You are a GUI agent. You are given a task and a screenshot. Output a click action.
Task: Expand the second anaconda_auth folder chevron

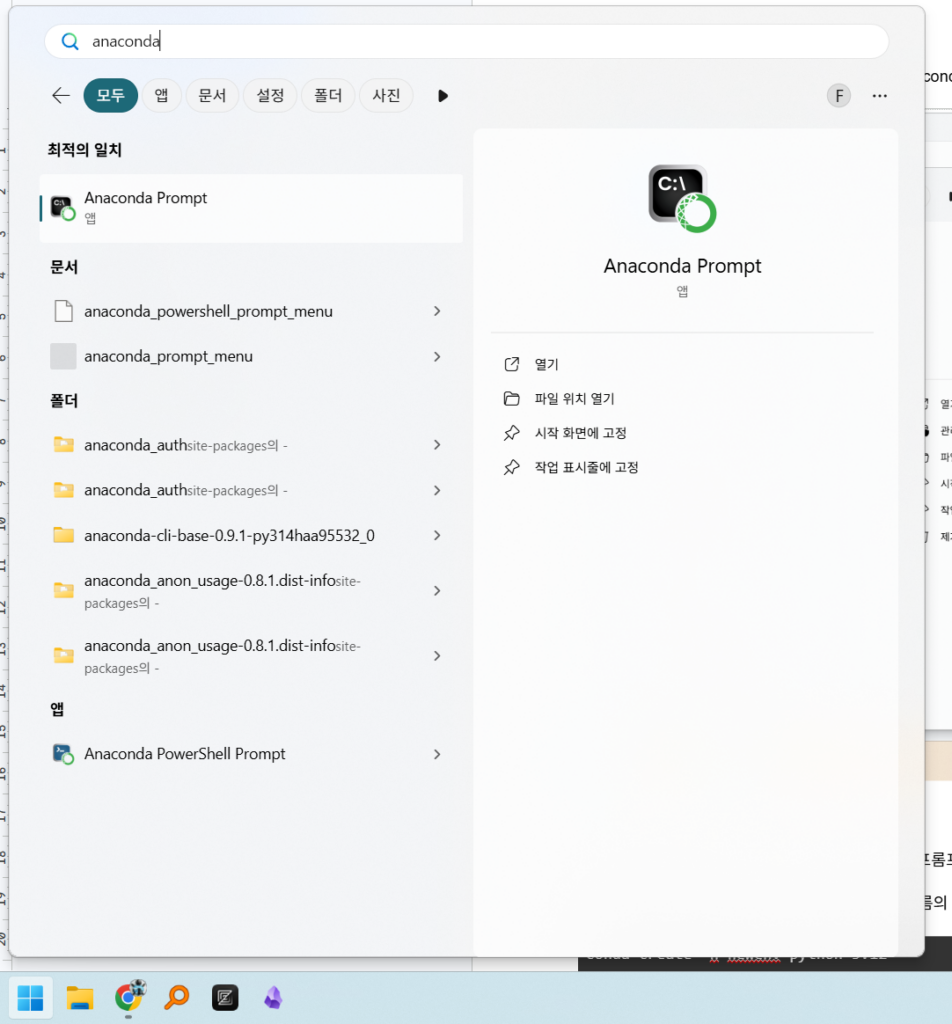(437, 490)
